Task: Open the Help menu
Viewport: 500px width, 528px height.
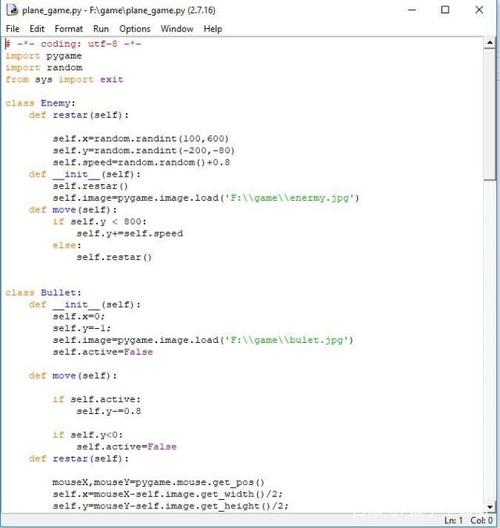Action: pyautogui.click(x=213, y=29)
